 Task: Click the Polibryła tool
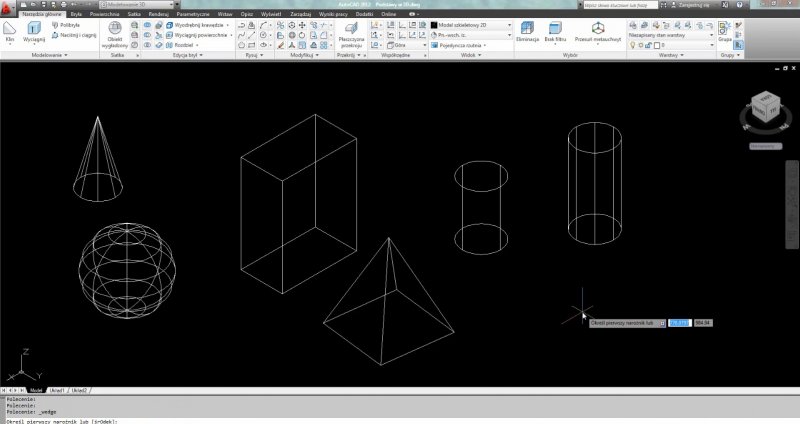pos(68,25)
